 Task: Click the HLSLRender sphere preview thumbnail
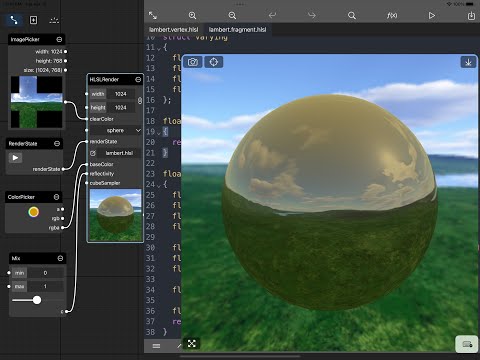tap(115, 215)
